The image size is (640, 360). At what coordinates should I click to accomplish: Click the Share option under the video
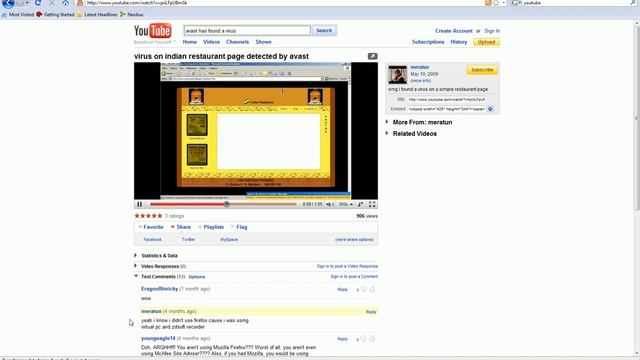(181, 227)
